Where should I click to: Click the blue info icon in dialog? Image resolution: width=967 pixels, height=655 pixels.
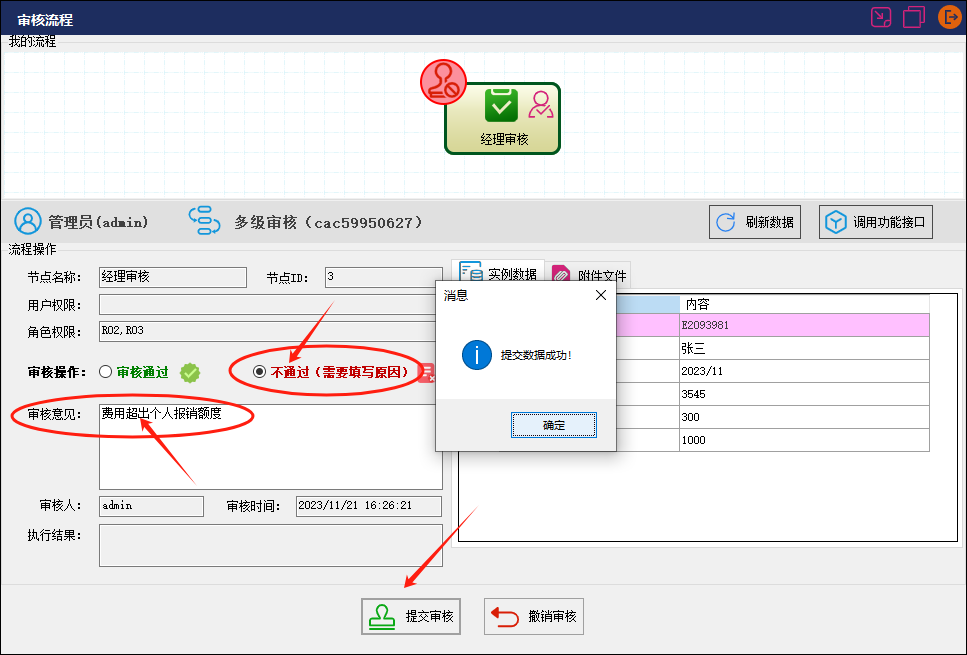[477, 355]
